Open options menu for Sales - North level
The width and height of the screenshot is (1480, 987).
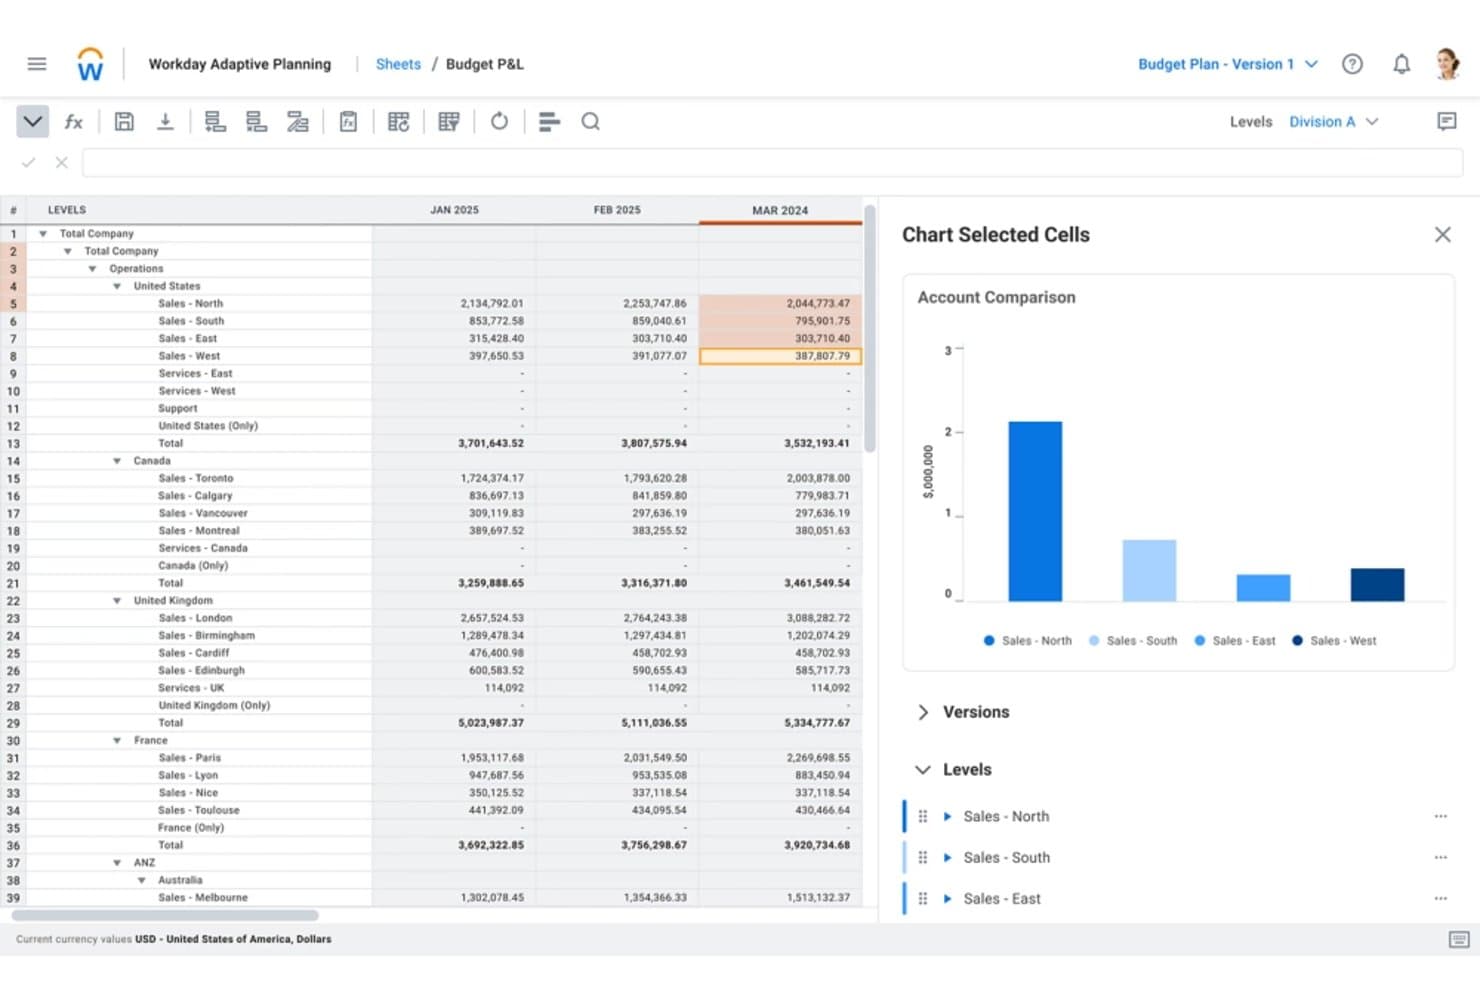[x=1440, y=816]
